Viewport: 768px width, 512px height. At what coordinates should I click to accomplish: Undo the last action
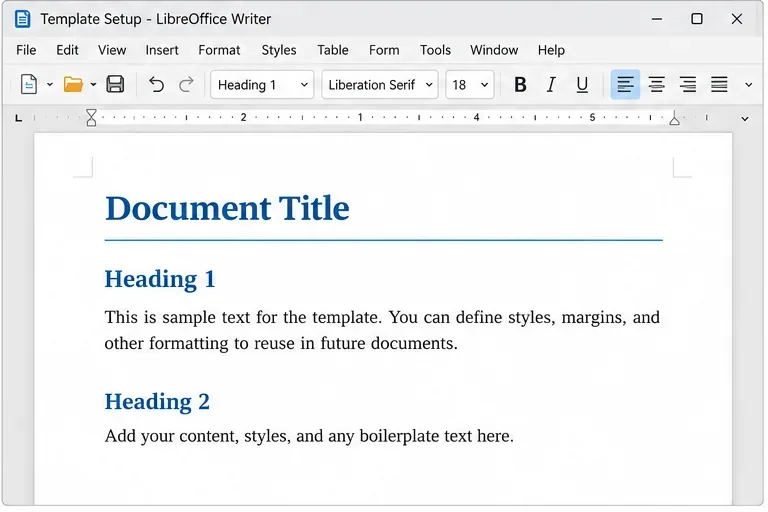(x=156, y=85)
